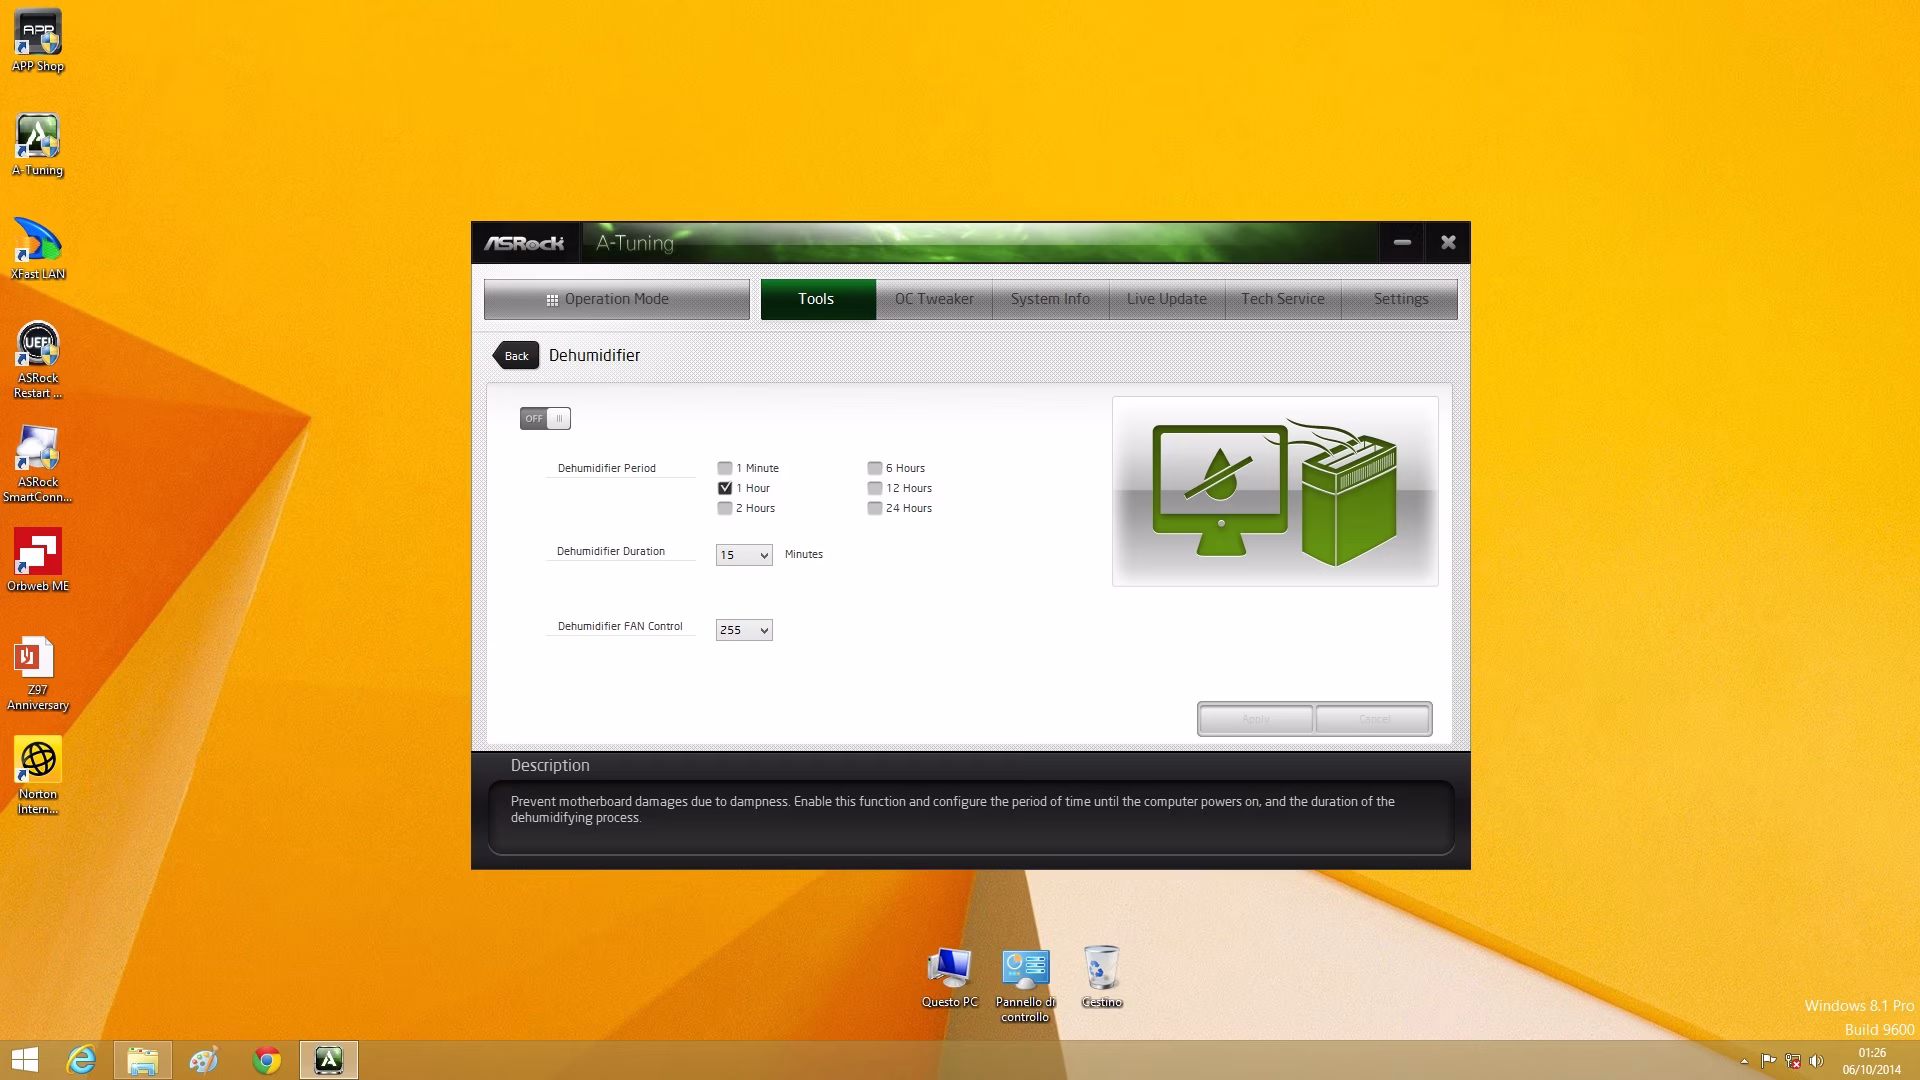The height and width of the screenshot is (1080, 1920).
Task: Click the network status tray icon
Action: pyautogui.click(x=1793, y=1061)
